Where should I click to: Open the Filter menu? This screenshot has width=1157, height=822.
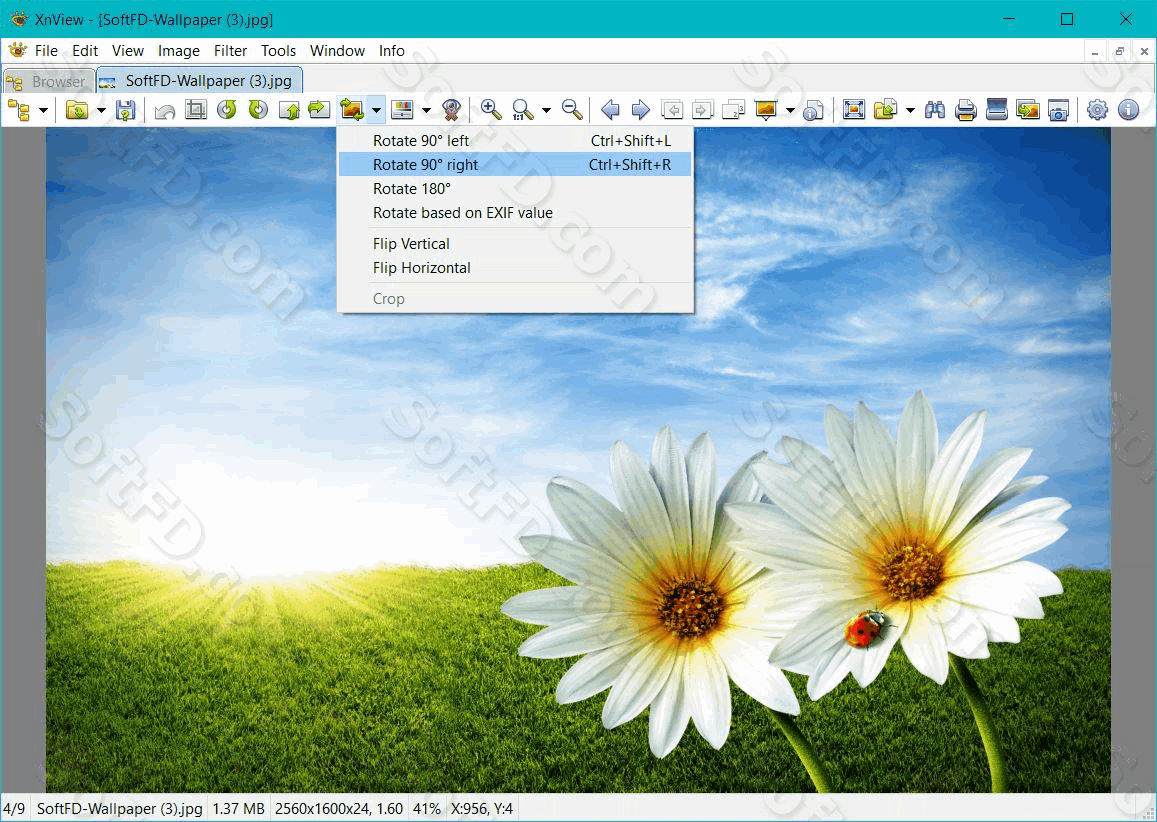[230, 51]
